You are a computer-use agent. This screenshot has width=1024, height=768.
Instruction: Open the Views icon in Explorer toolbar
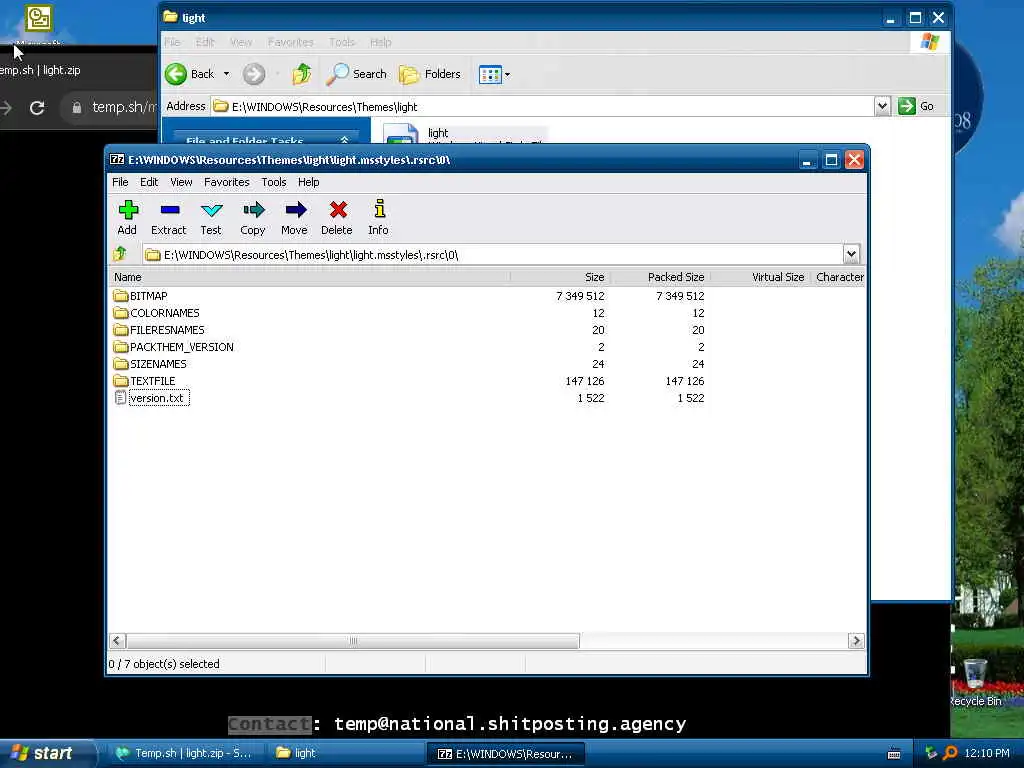tap(490, 74)
